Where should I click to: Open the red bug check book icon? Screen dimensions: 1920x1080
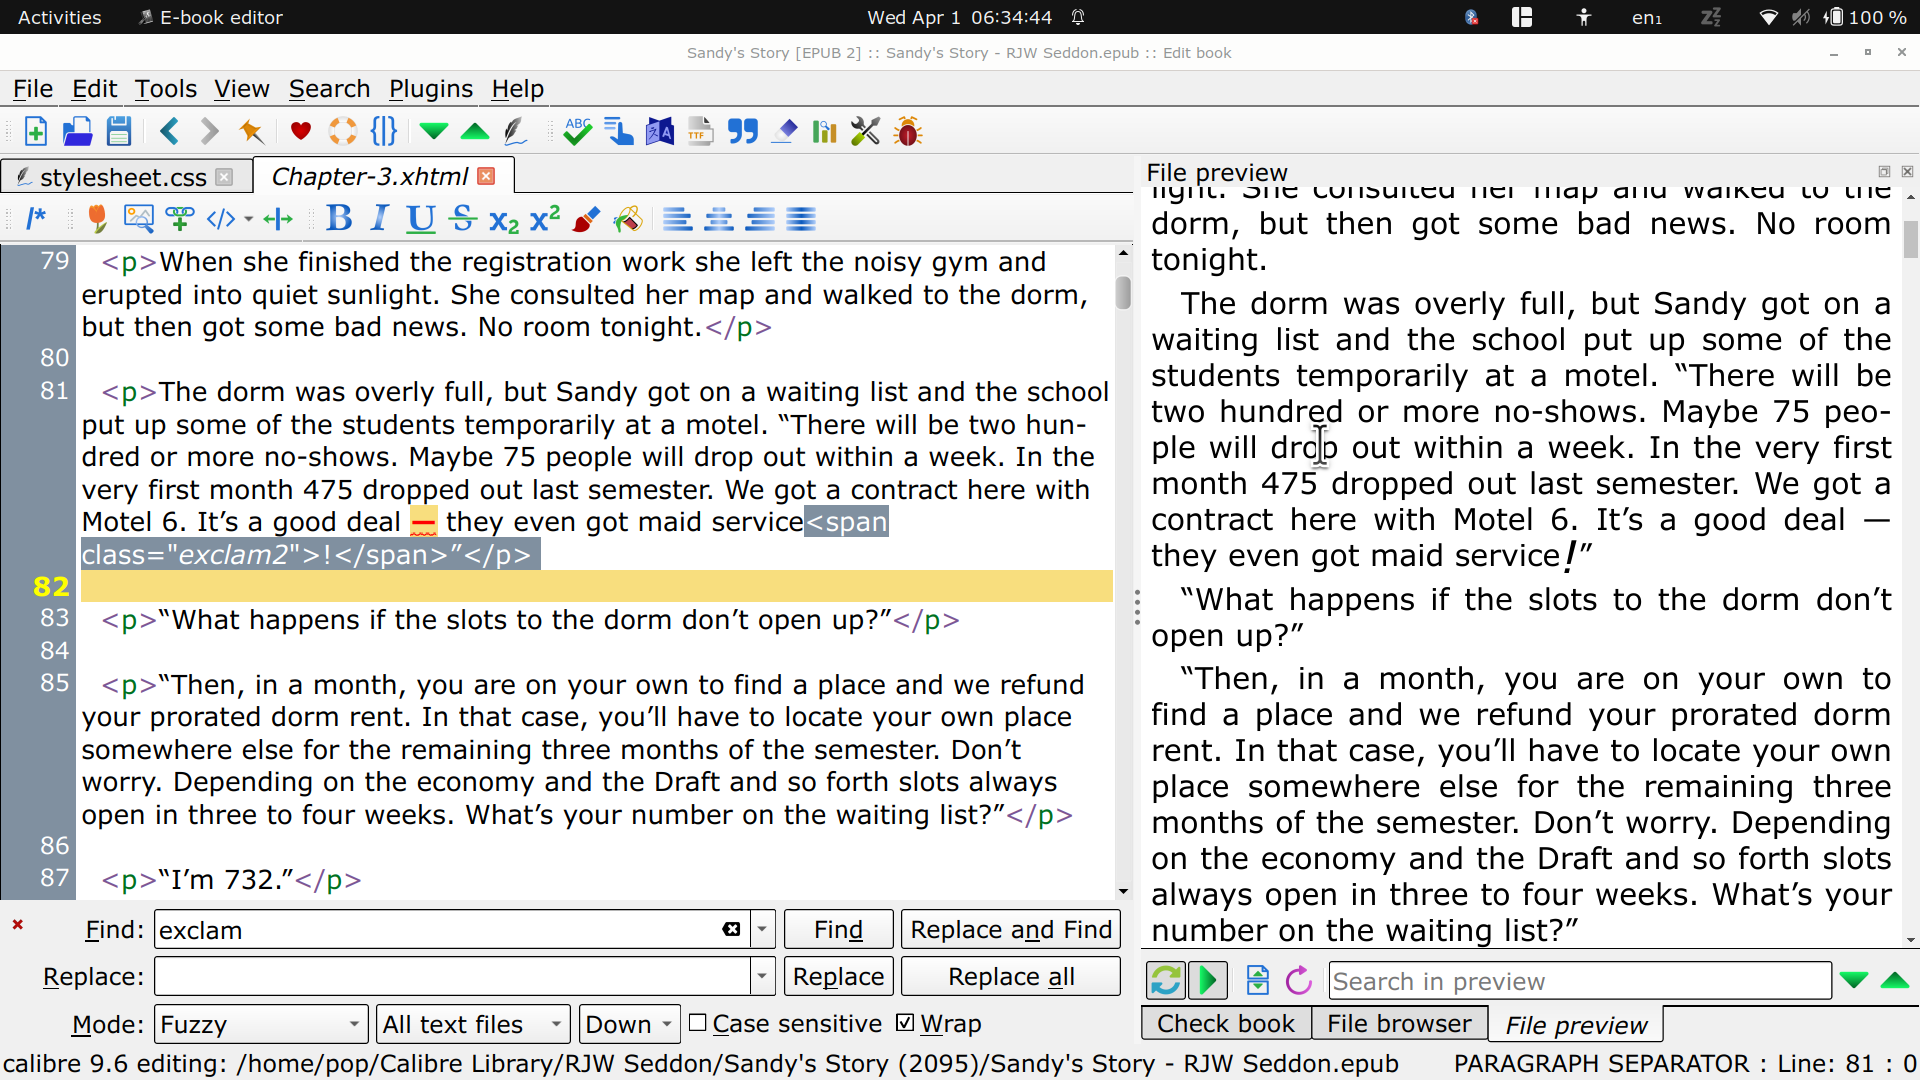tap(908, 131)
